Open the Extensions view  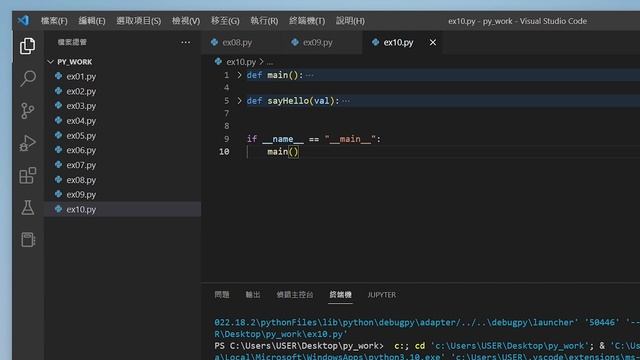(27, 175)
